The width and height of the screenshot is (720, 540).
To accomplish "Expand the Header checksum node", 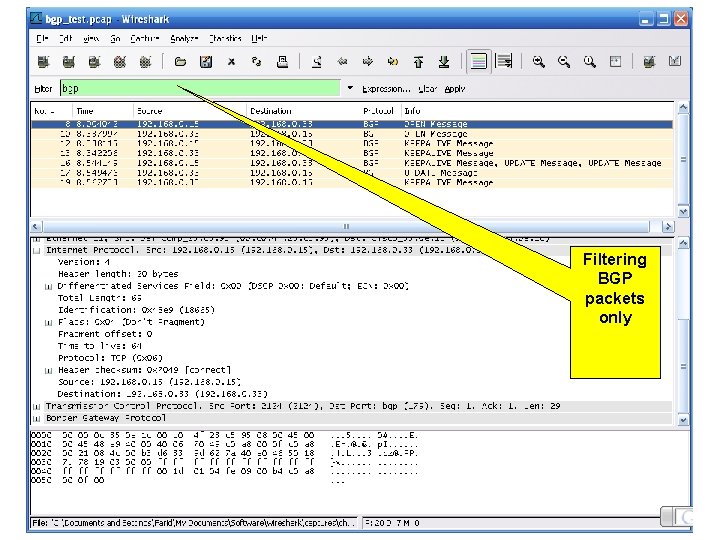I will [x=48, y=371].
